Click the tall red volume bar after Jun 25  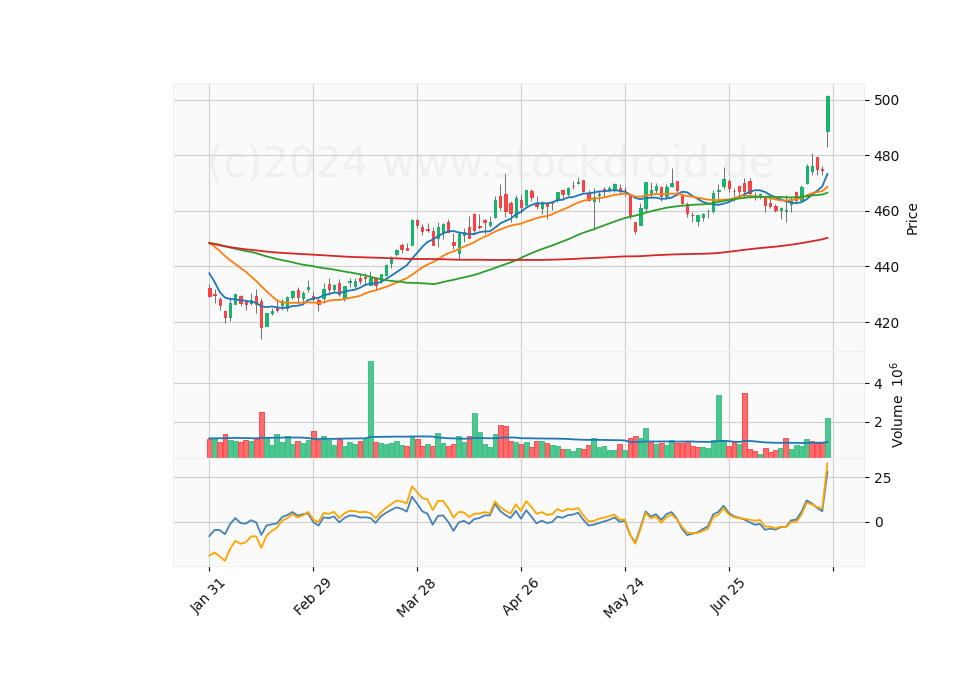744,426
